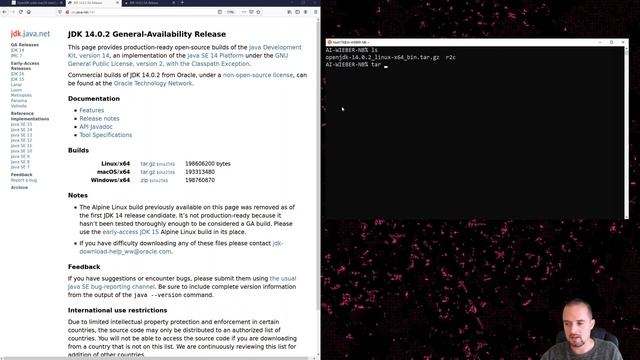This screenshot has height=360, width=640.
Task: Open the browser home page icon
Action: [29, 12]
